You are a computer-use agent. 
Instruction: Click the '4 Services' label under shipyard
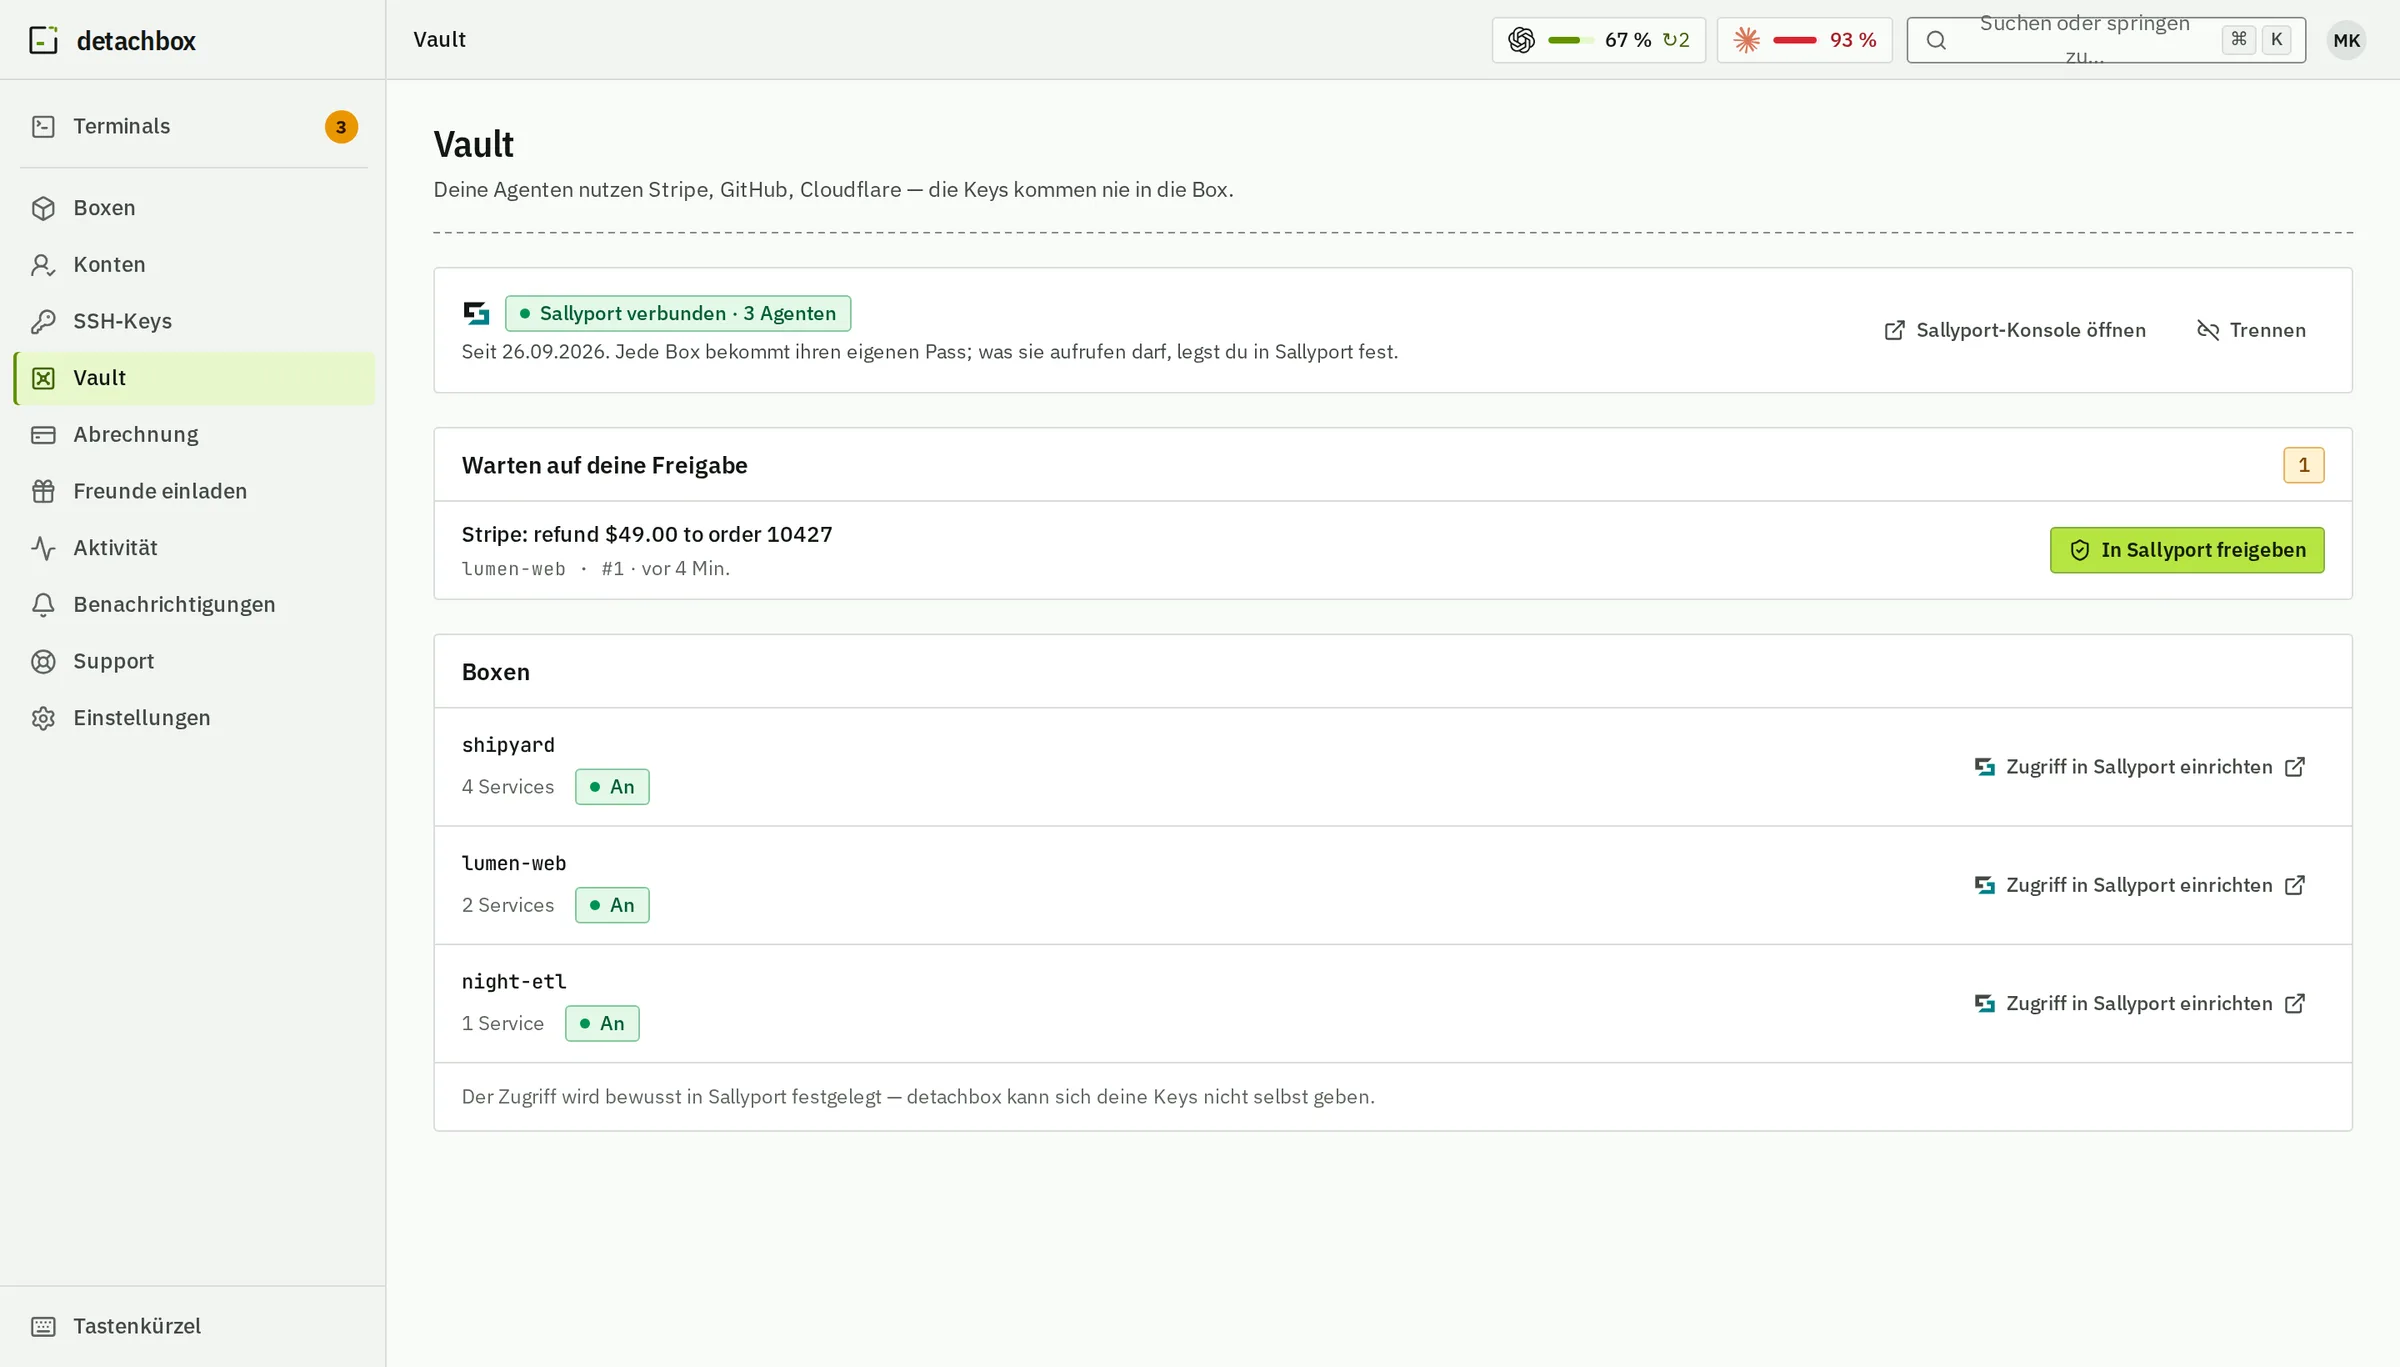tap(508, 787)
